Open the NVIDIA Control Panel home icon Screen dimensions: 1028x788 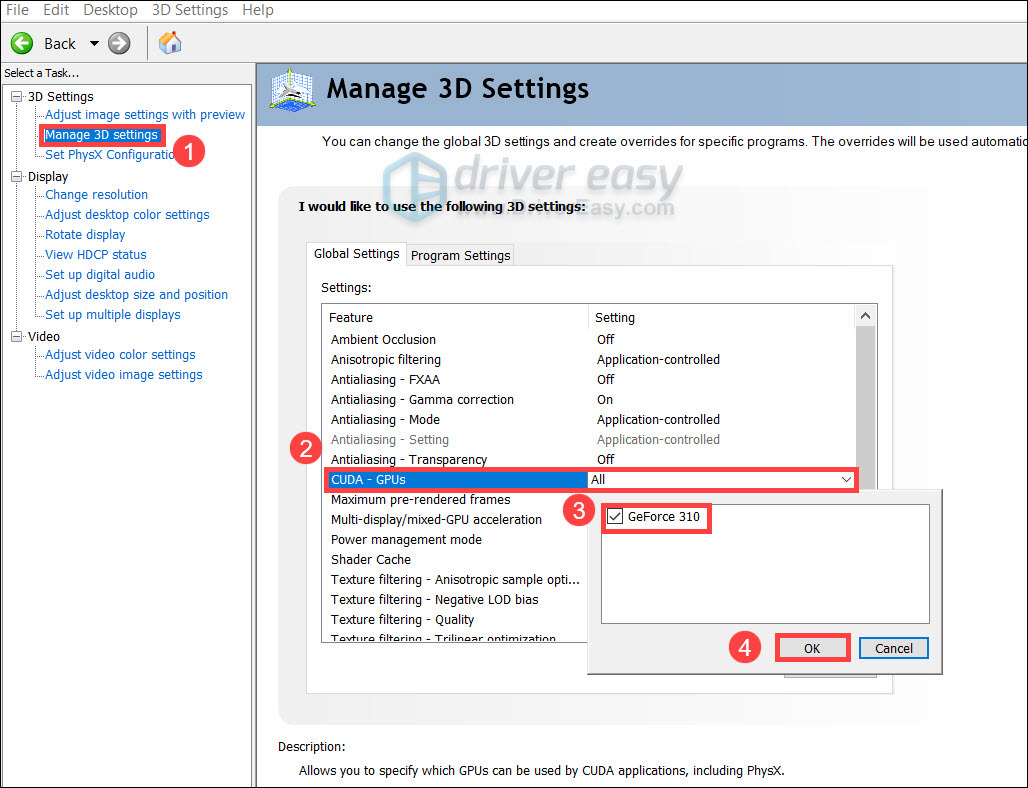(x=169, y=43)
